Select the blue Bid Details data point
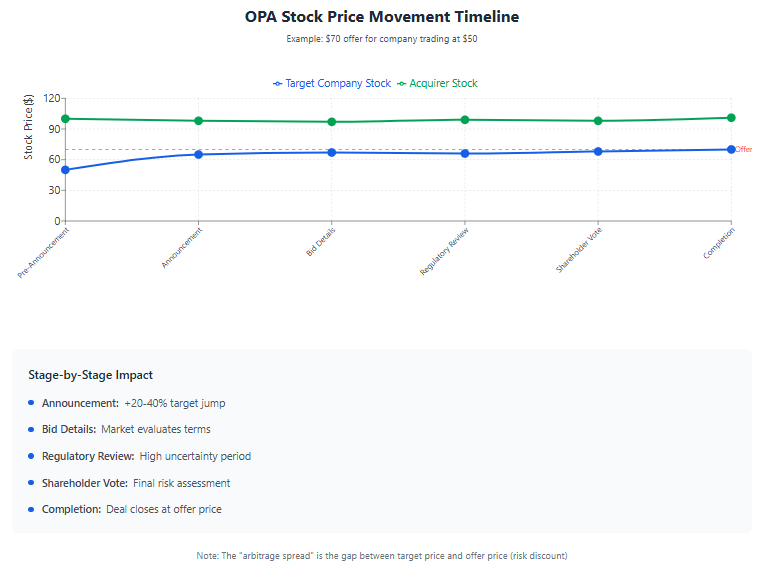Viewport: 765px width, 582px height. pos(332,153)
